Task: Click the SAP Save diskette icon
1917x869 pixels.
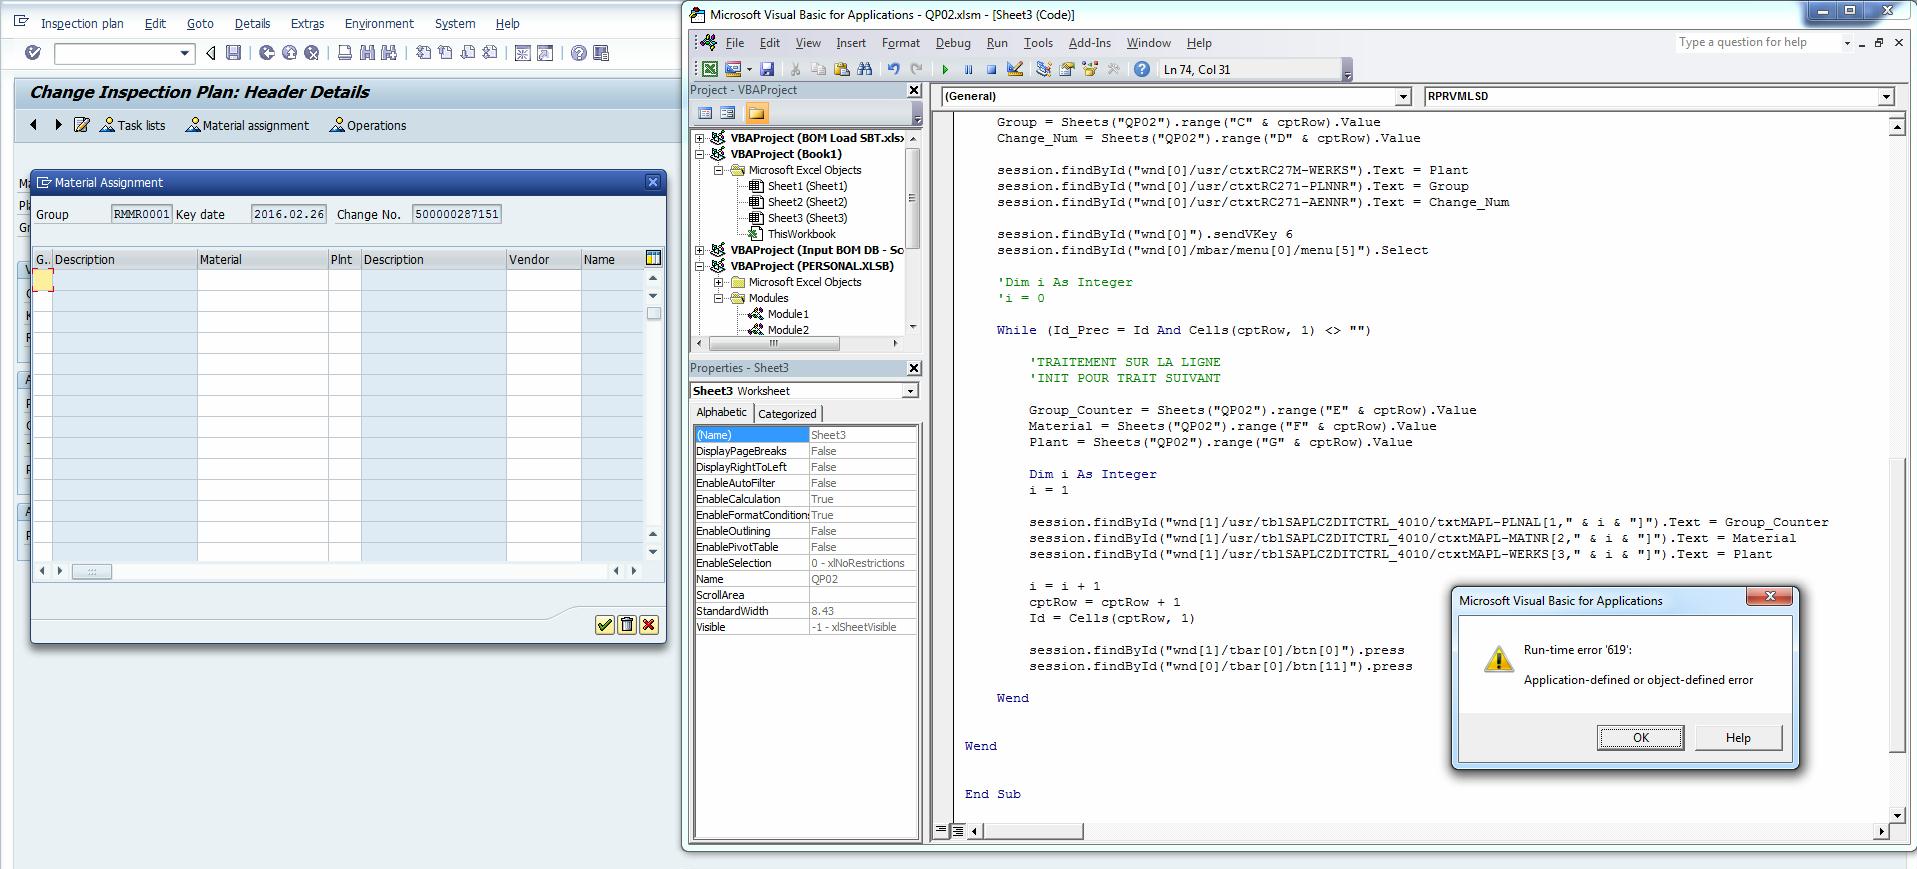Action: click(233, 53)
